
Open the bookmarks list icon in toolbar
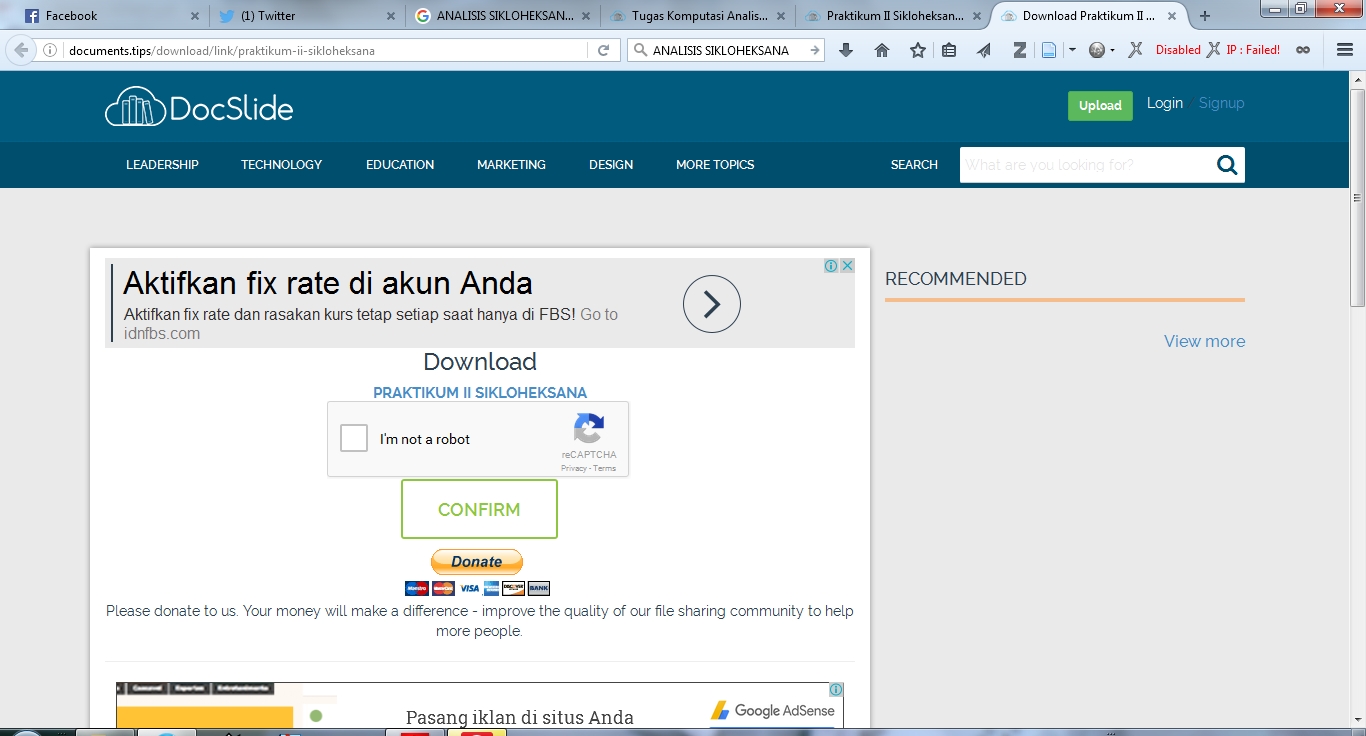pyautogui.click(x=949, y=50)
